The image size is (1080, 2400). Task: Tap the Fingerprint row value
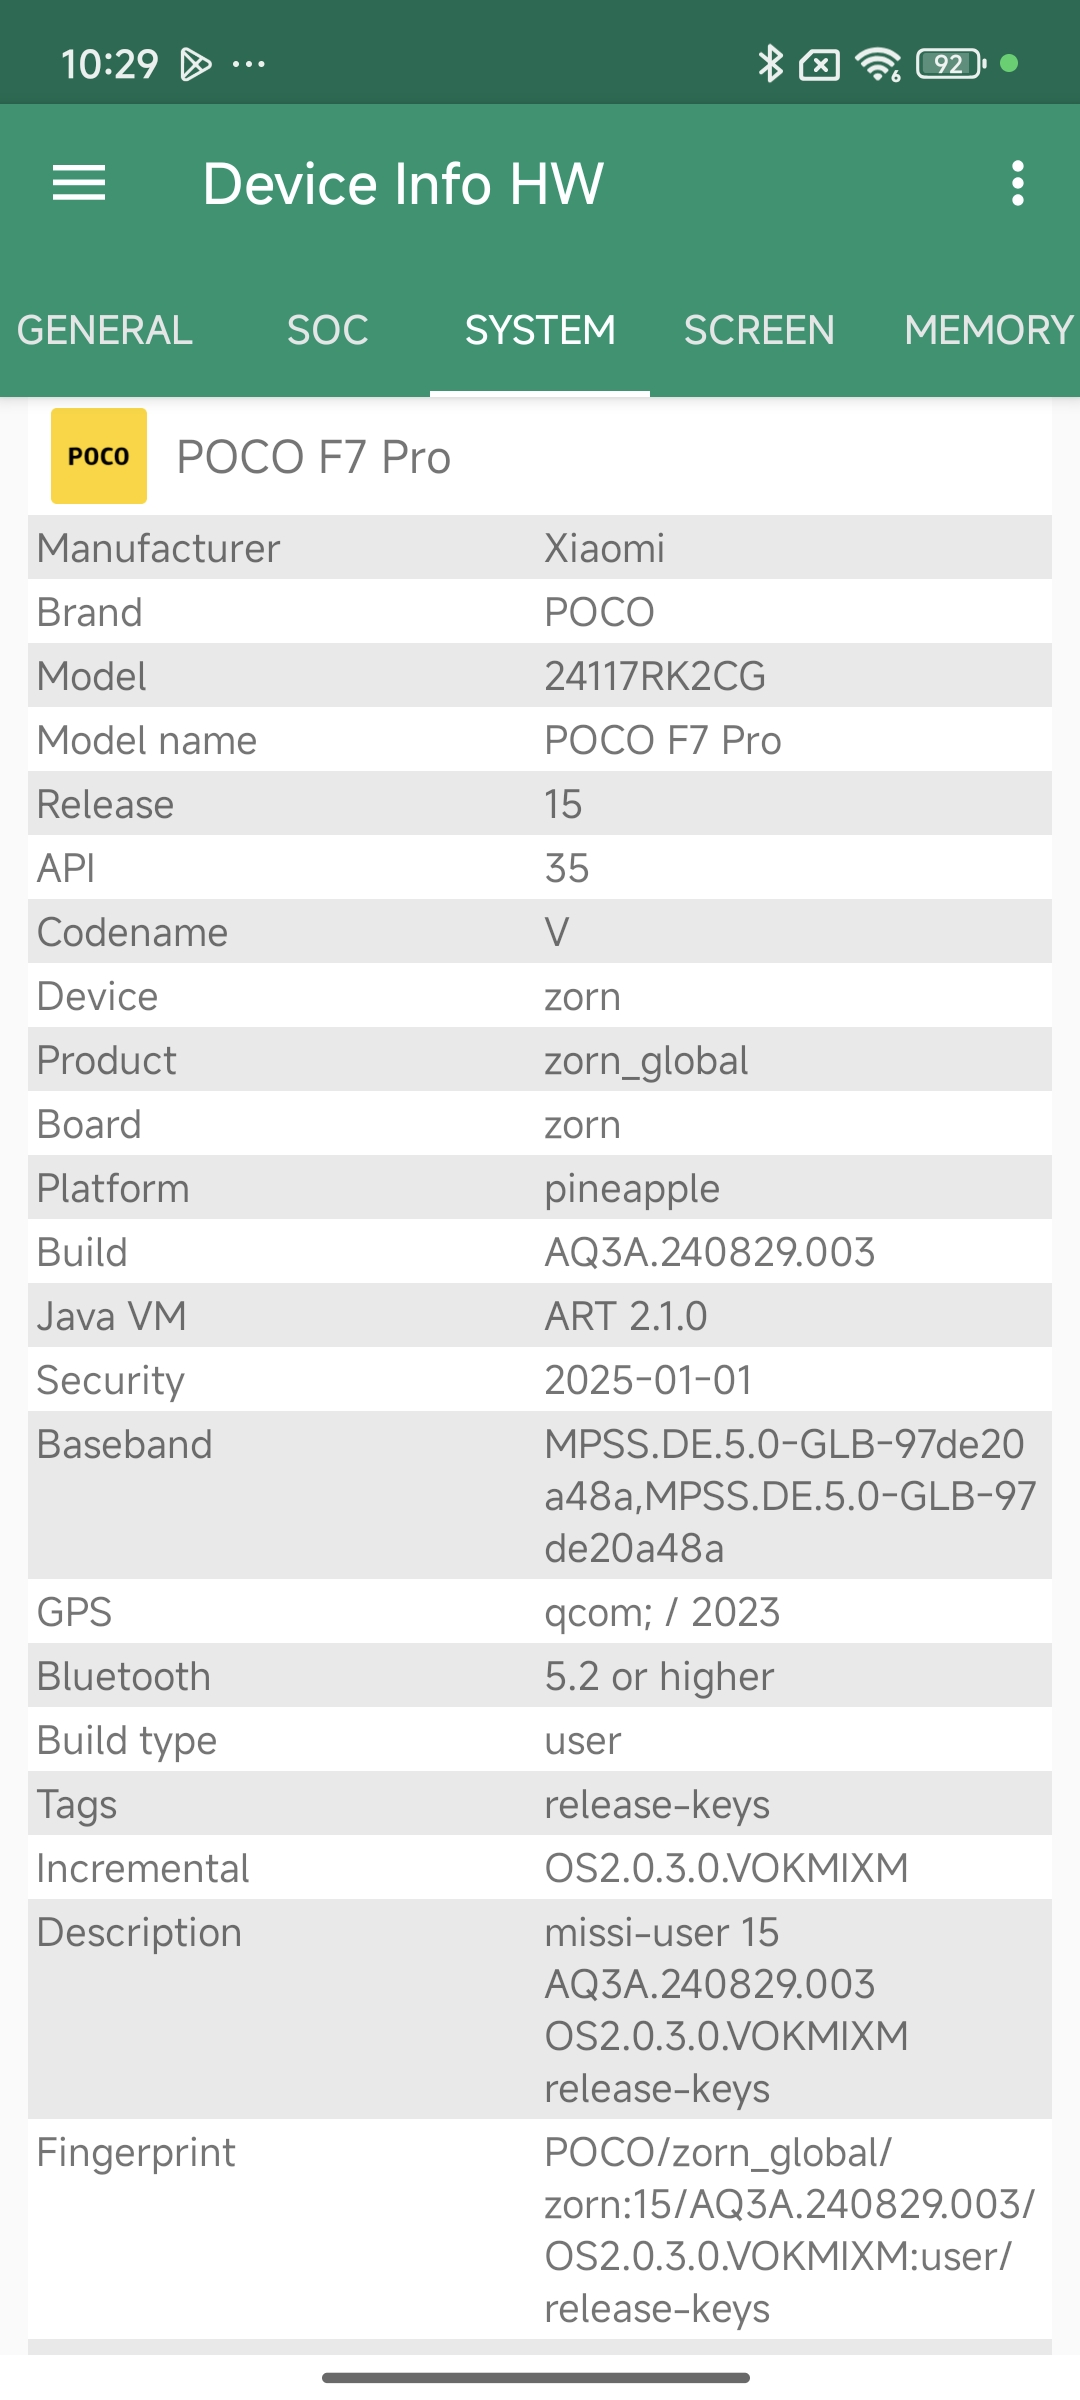pyautogui.click(x=790, y=2230)
